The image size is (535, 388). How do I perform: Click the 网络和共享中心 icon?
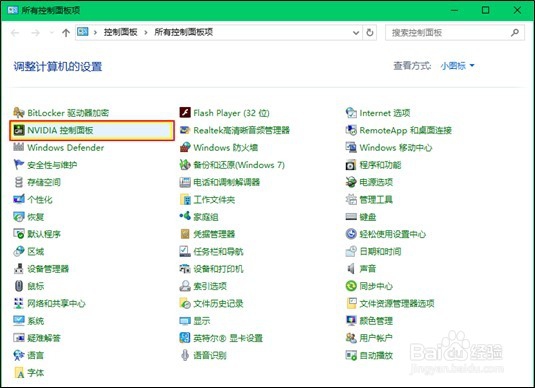click(18, 303)
